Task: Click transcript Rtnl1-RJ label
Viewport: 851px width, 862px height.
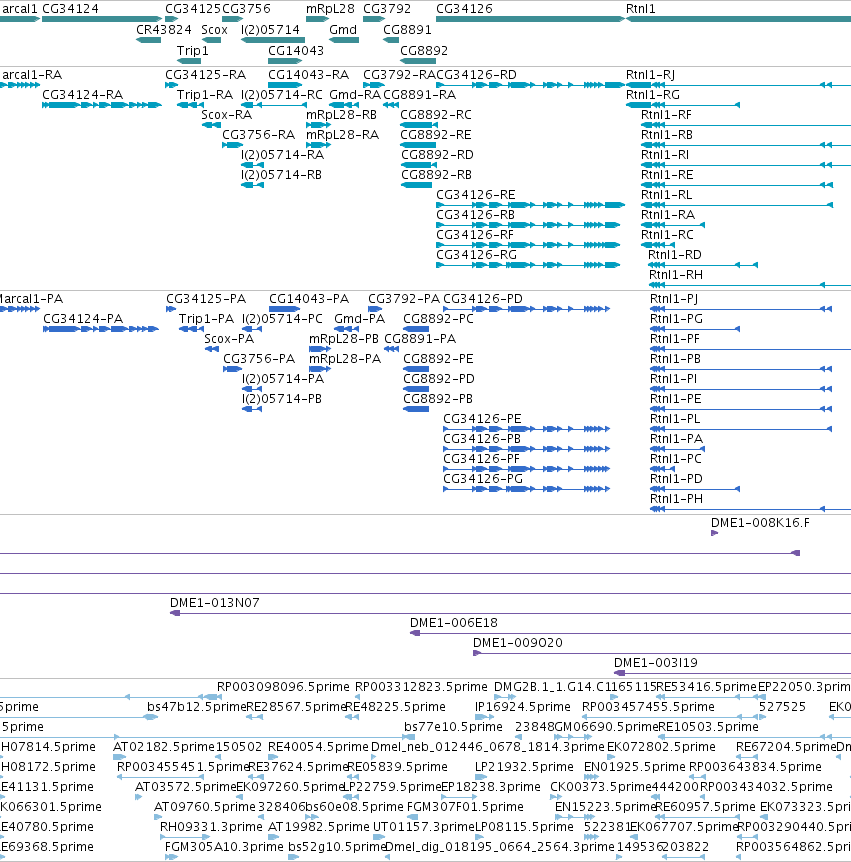Action: tap(650, 75)
